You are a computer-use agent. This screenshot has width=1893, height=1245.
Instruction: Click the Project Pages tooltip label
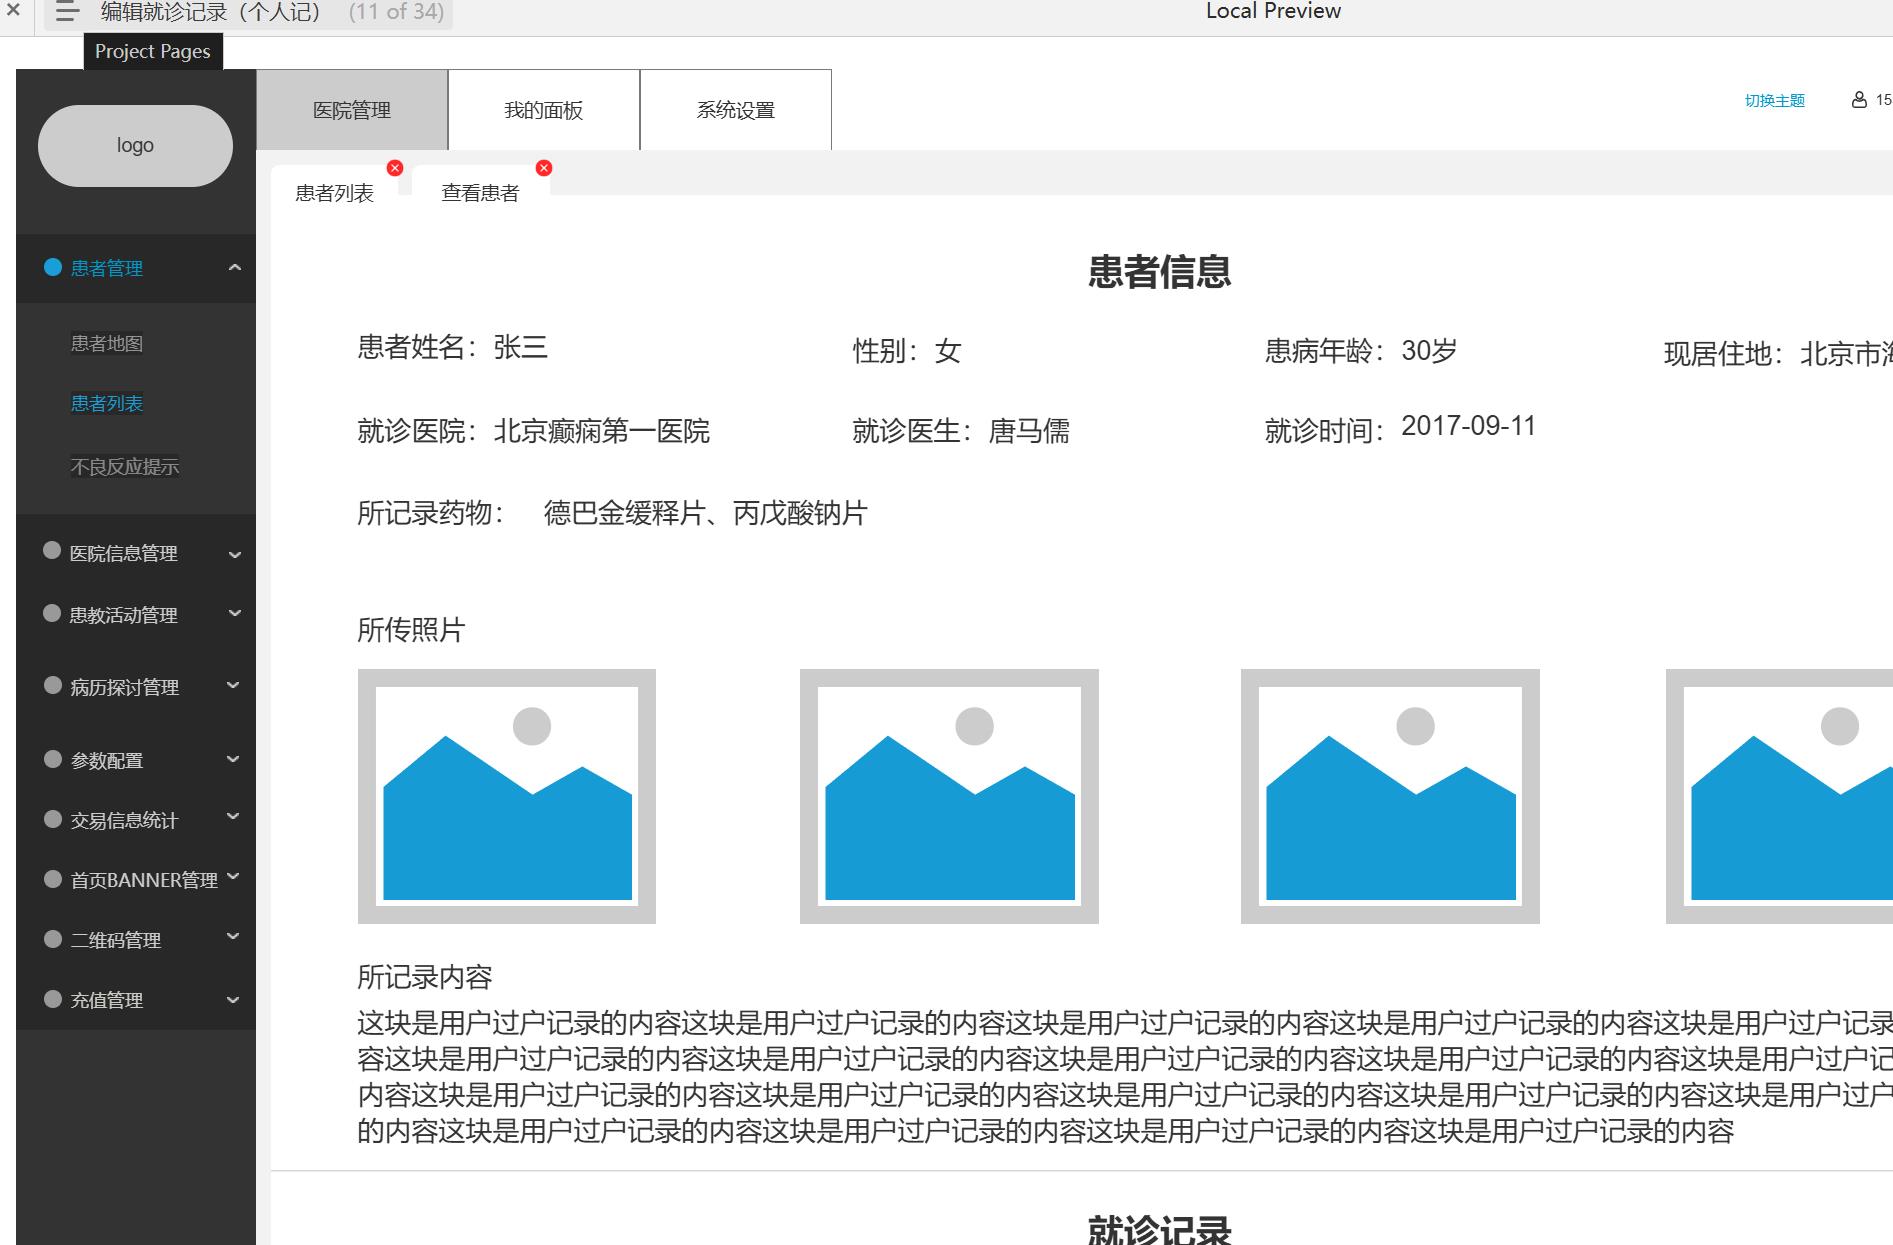[x=153, y=52]
